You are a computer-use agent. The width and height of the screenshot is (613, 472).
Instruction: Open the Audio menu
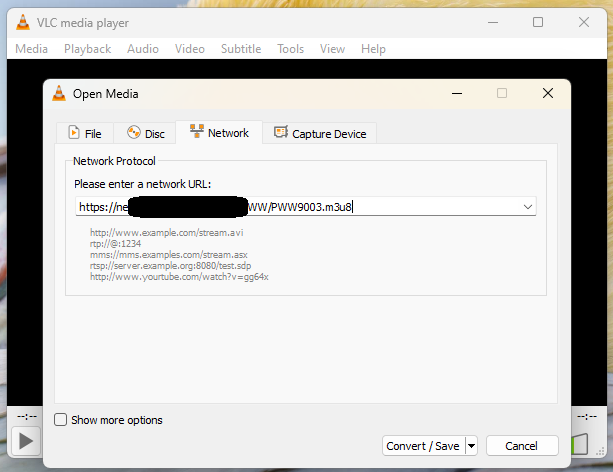[143, 49]
